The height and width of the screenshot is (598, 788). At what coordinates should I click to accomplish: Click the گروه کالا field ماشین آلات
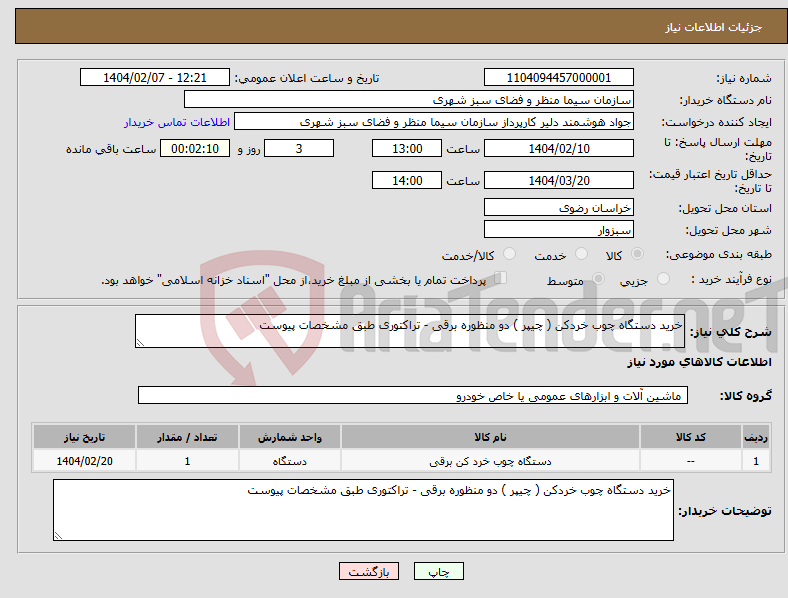(x=413, y=395)
